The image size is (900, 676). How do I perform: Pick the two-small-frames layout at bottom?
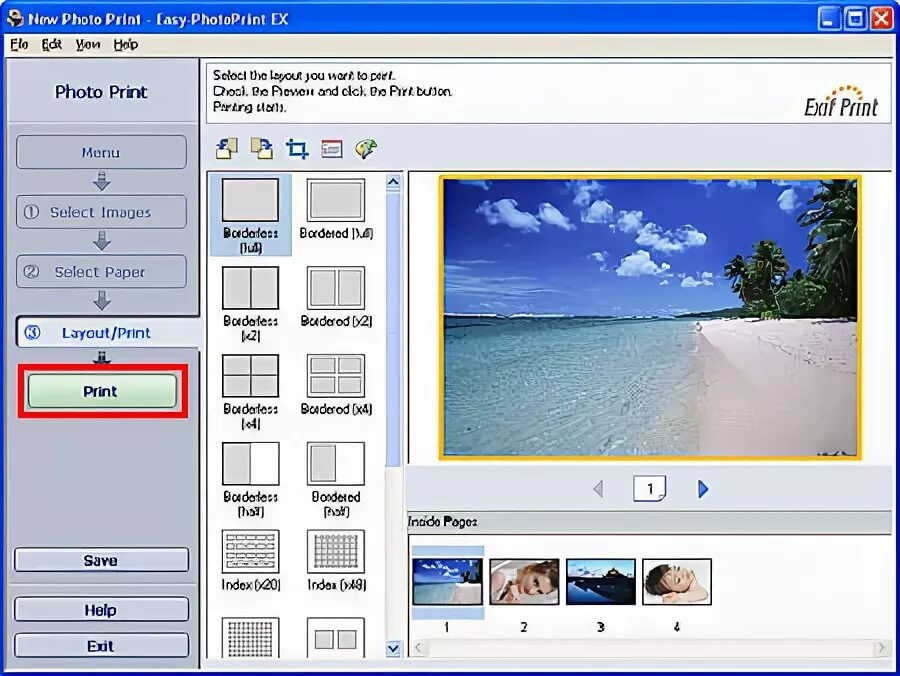[336, 638]
